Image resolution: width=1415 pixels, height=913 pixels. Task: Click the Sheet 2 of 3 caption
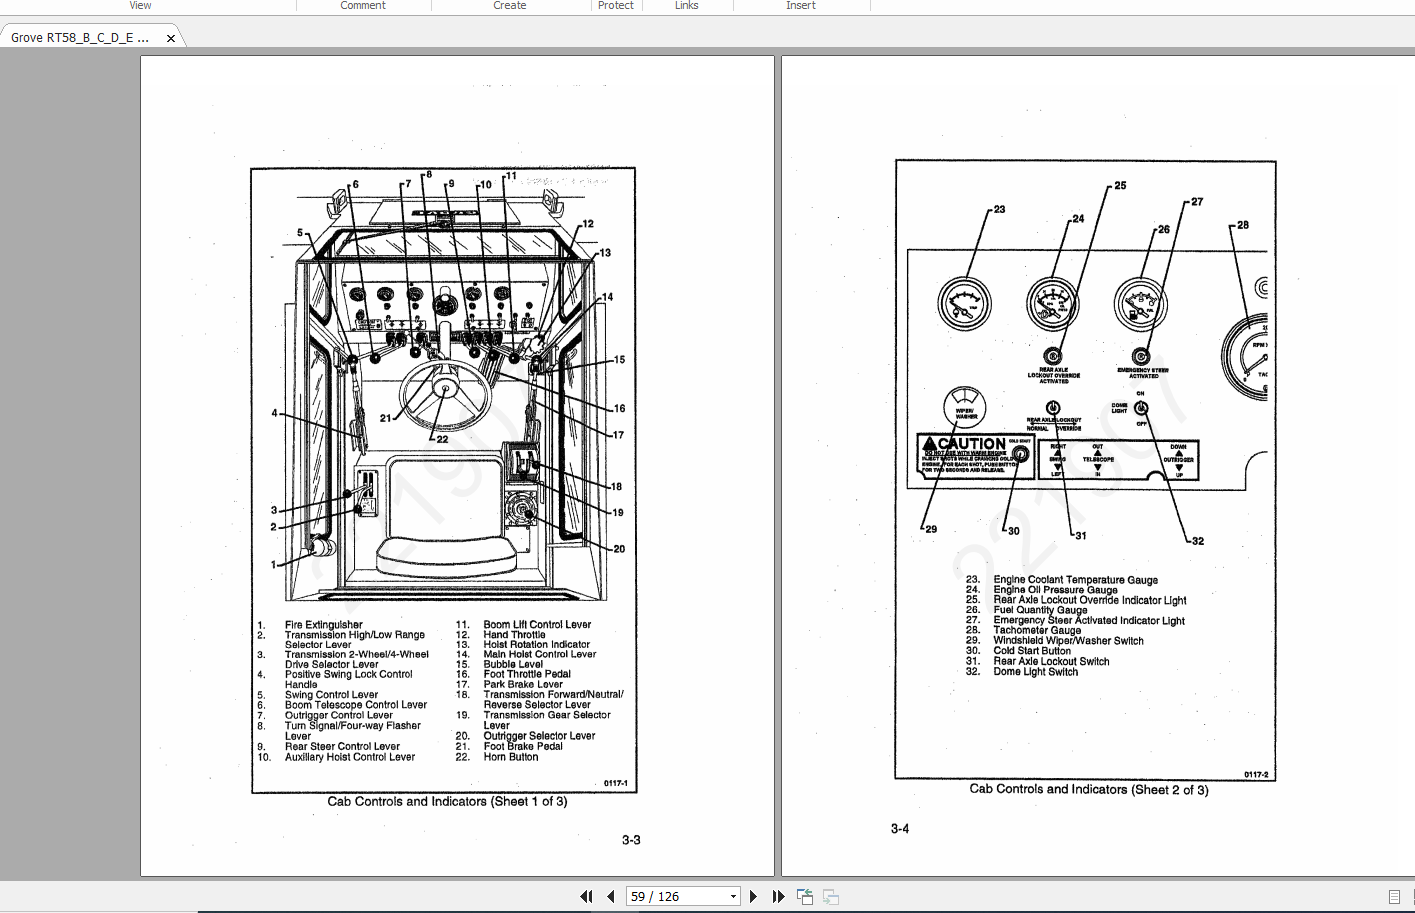(x=1088, y=790)
